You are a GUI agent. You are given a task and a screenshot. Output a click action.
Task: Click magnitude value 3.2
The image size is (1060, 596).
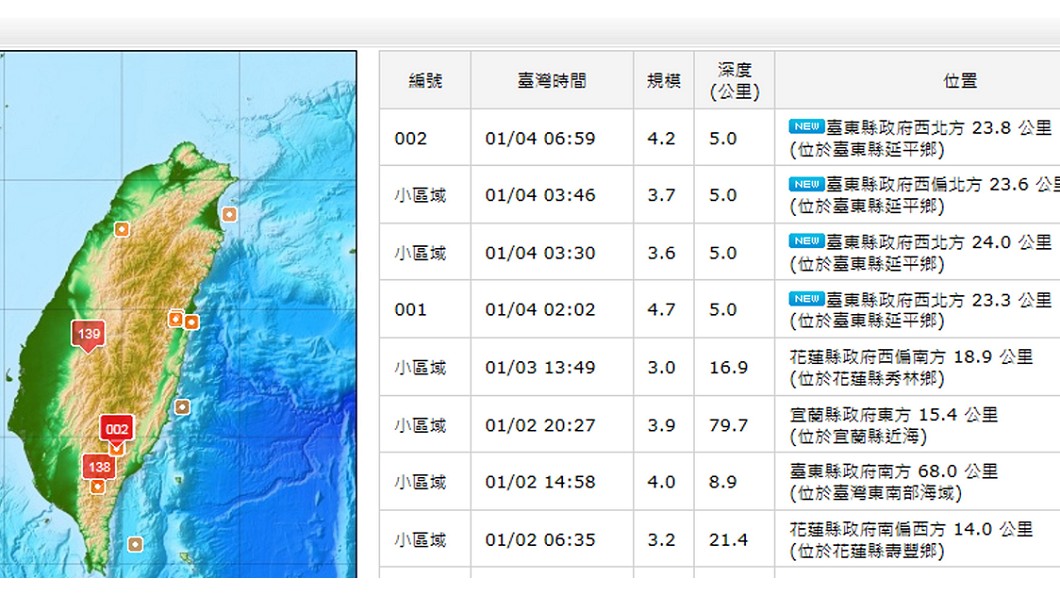click(661, 541)
